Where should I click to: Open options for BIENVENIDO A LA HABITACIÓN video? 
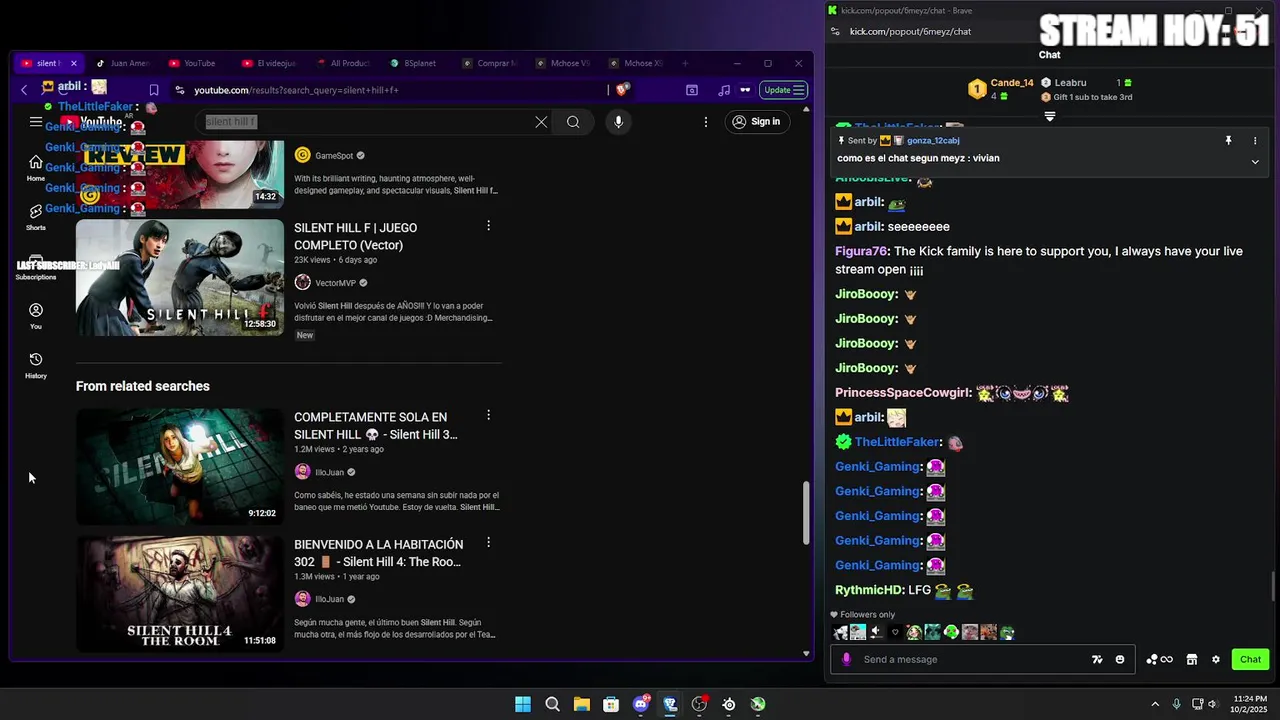coord(488,542)
